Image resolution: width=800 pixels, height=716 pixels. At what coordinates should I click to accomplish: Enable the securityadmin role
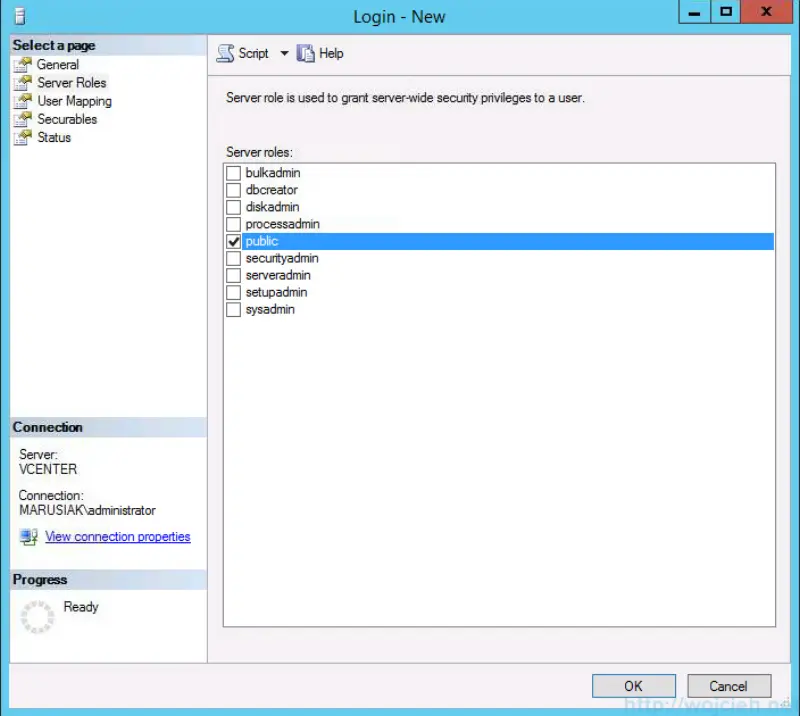tap(233, 258)
